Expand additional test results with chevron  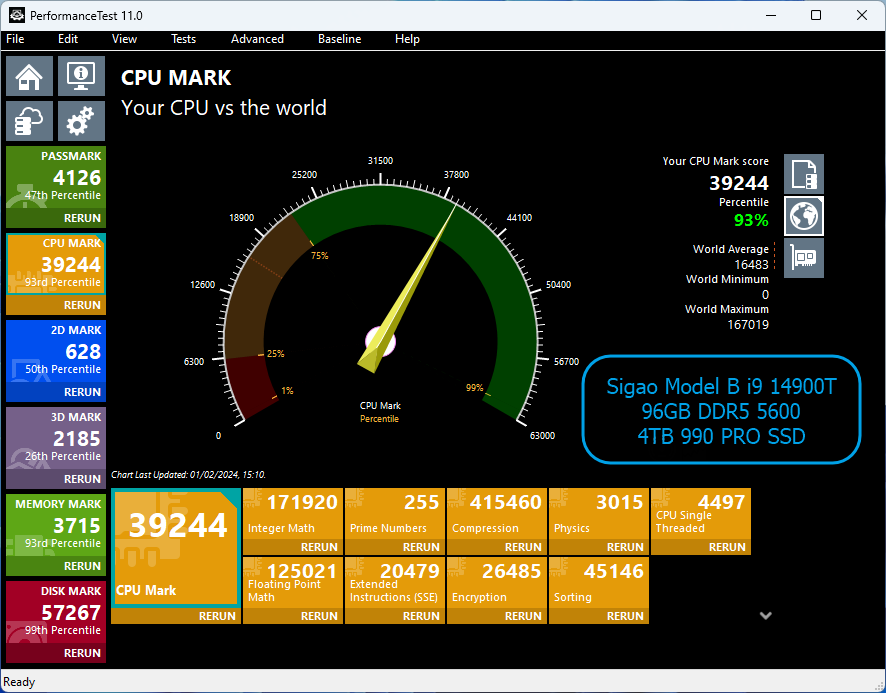[766, 615]
